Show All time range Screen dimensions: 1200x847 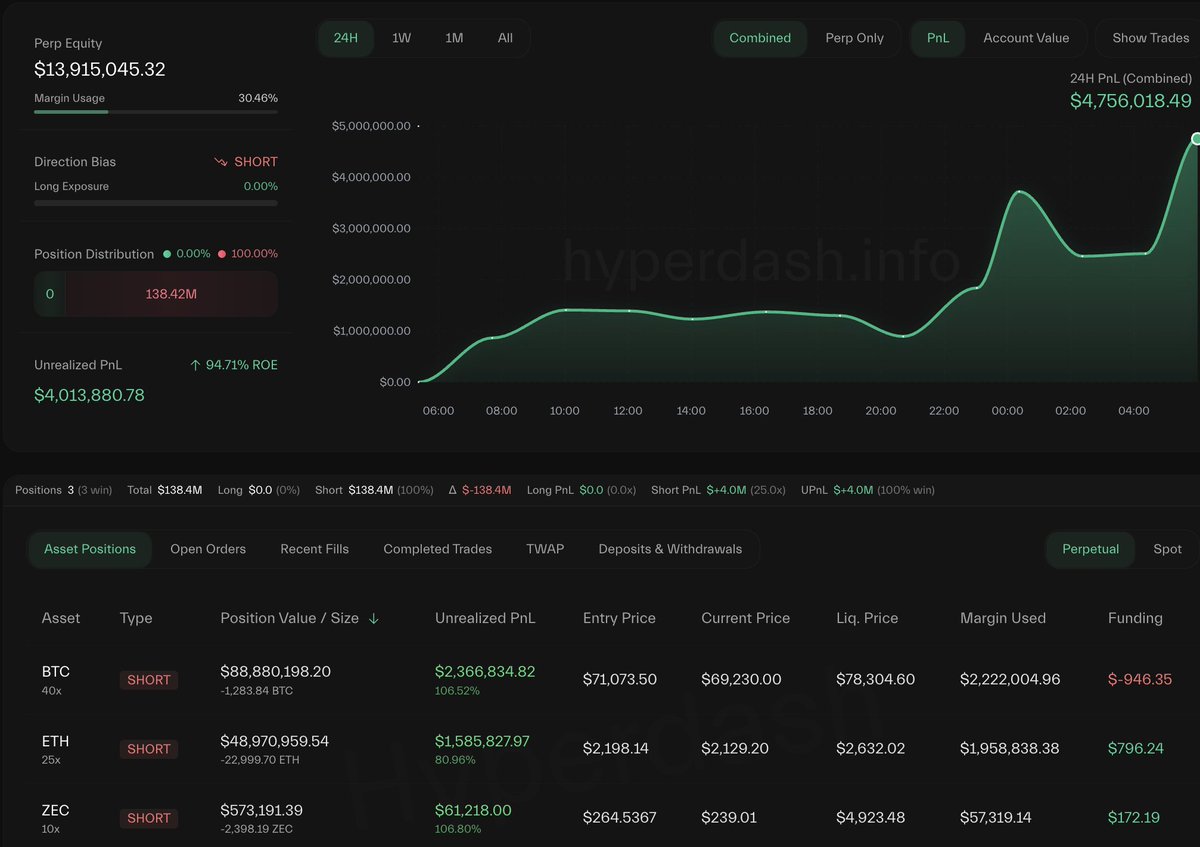505,38
